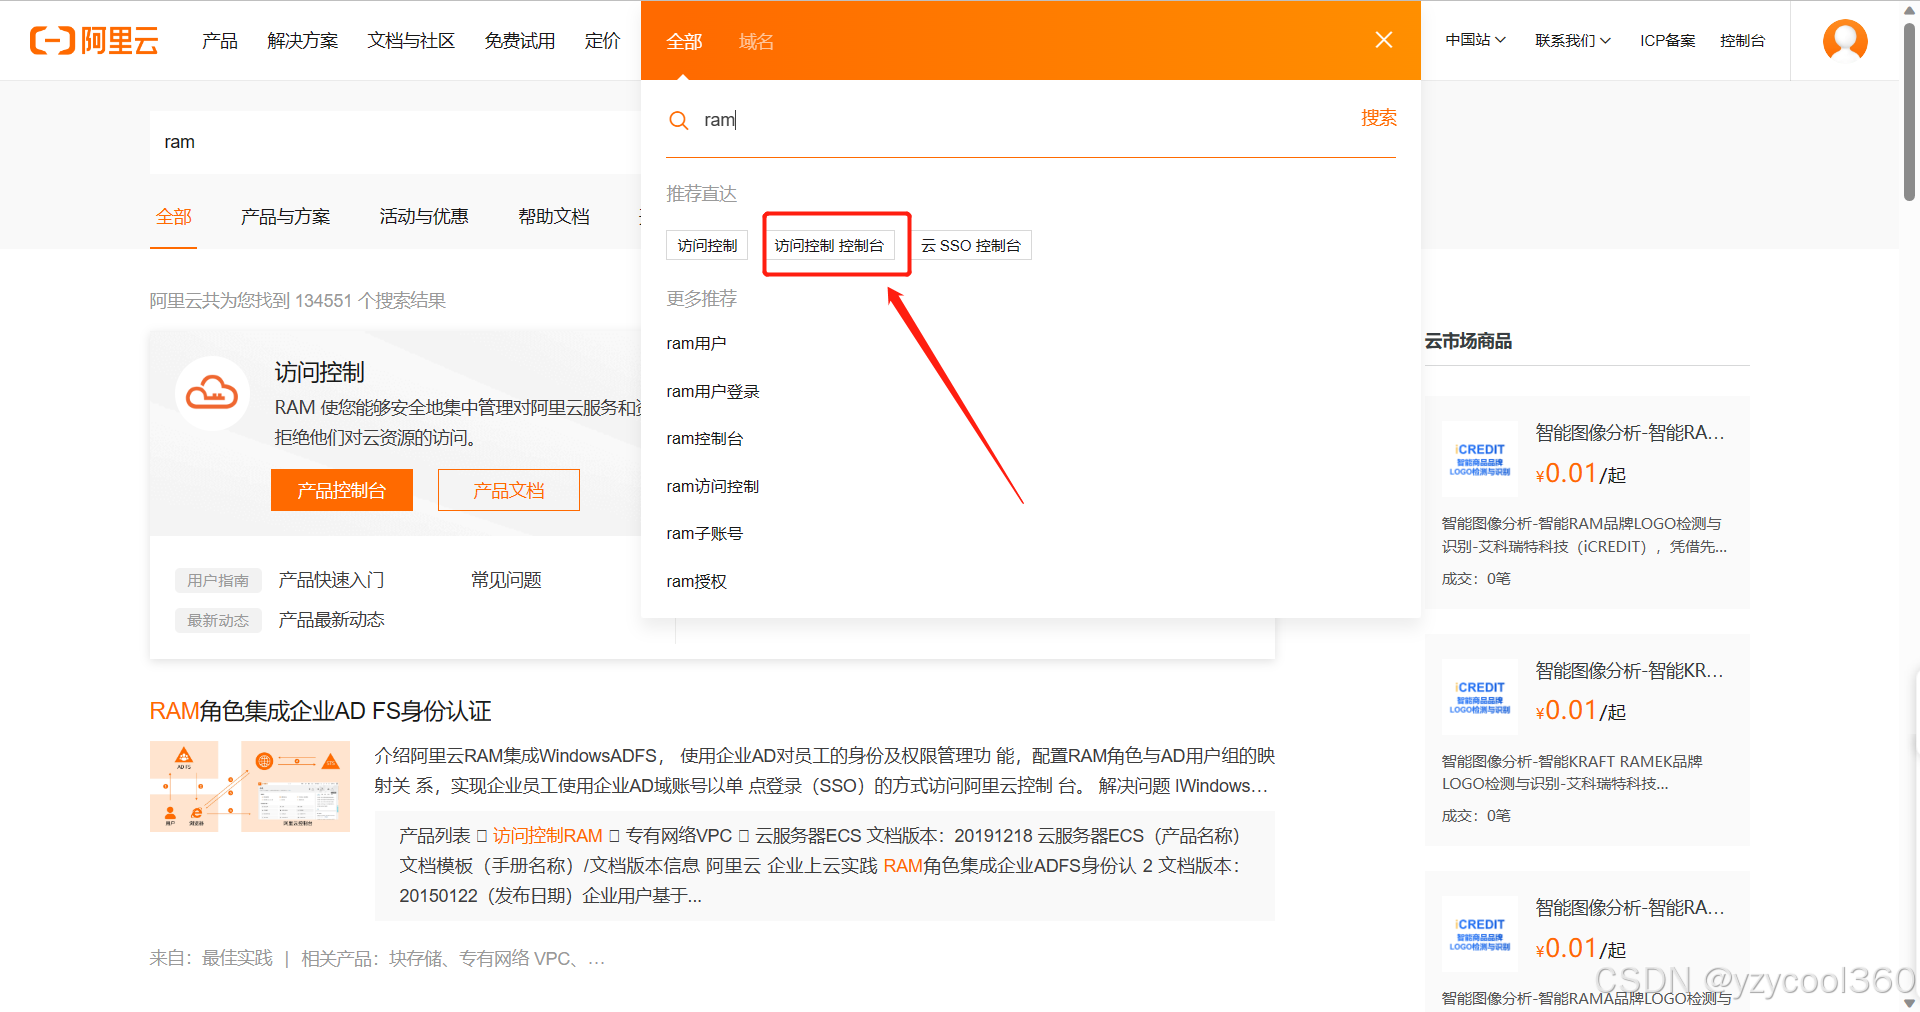Image resolution: width=1920 pixels, height=1012 pixels.
Task: Click the 访问控制 控制台 shortcut
Action: (829, 245)
